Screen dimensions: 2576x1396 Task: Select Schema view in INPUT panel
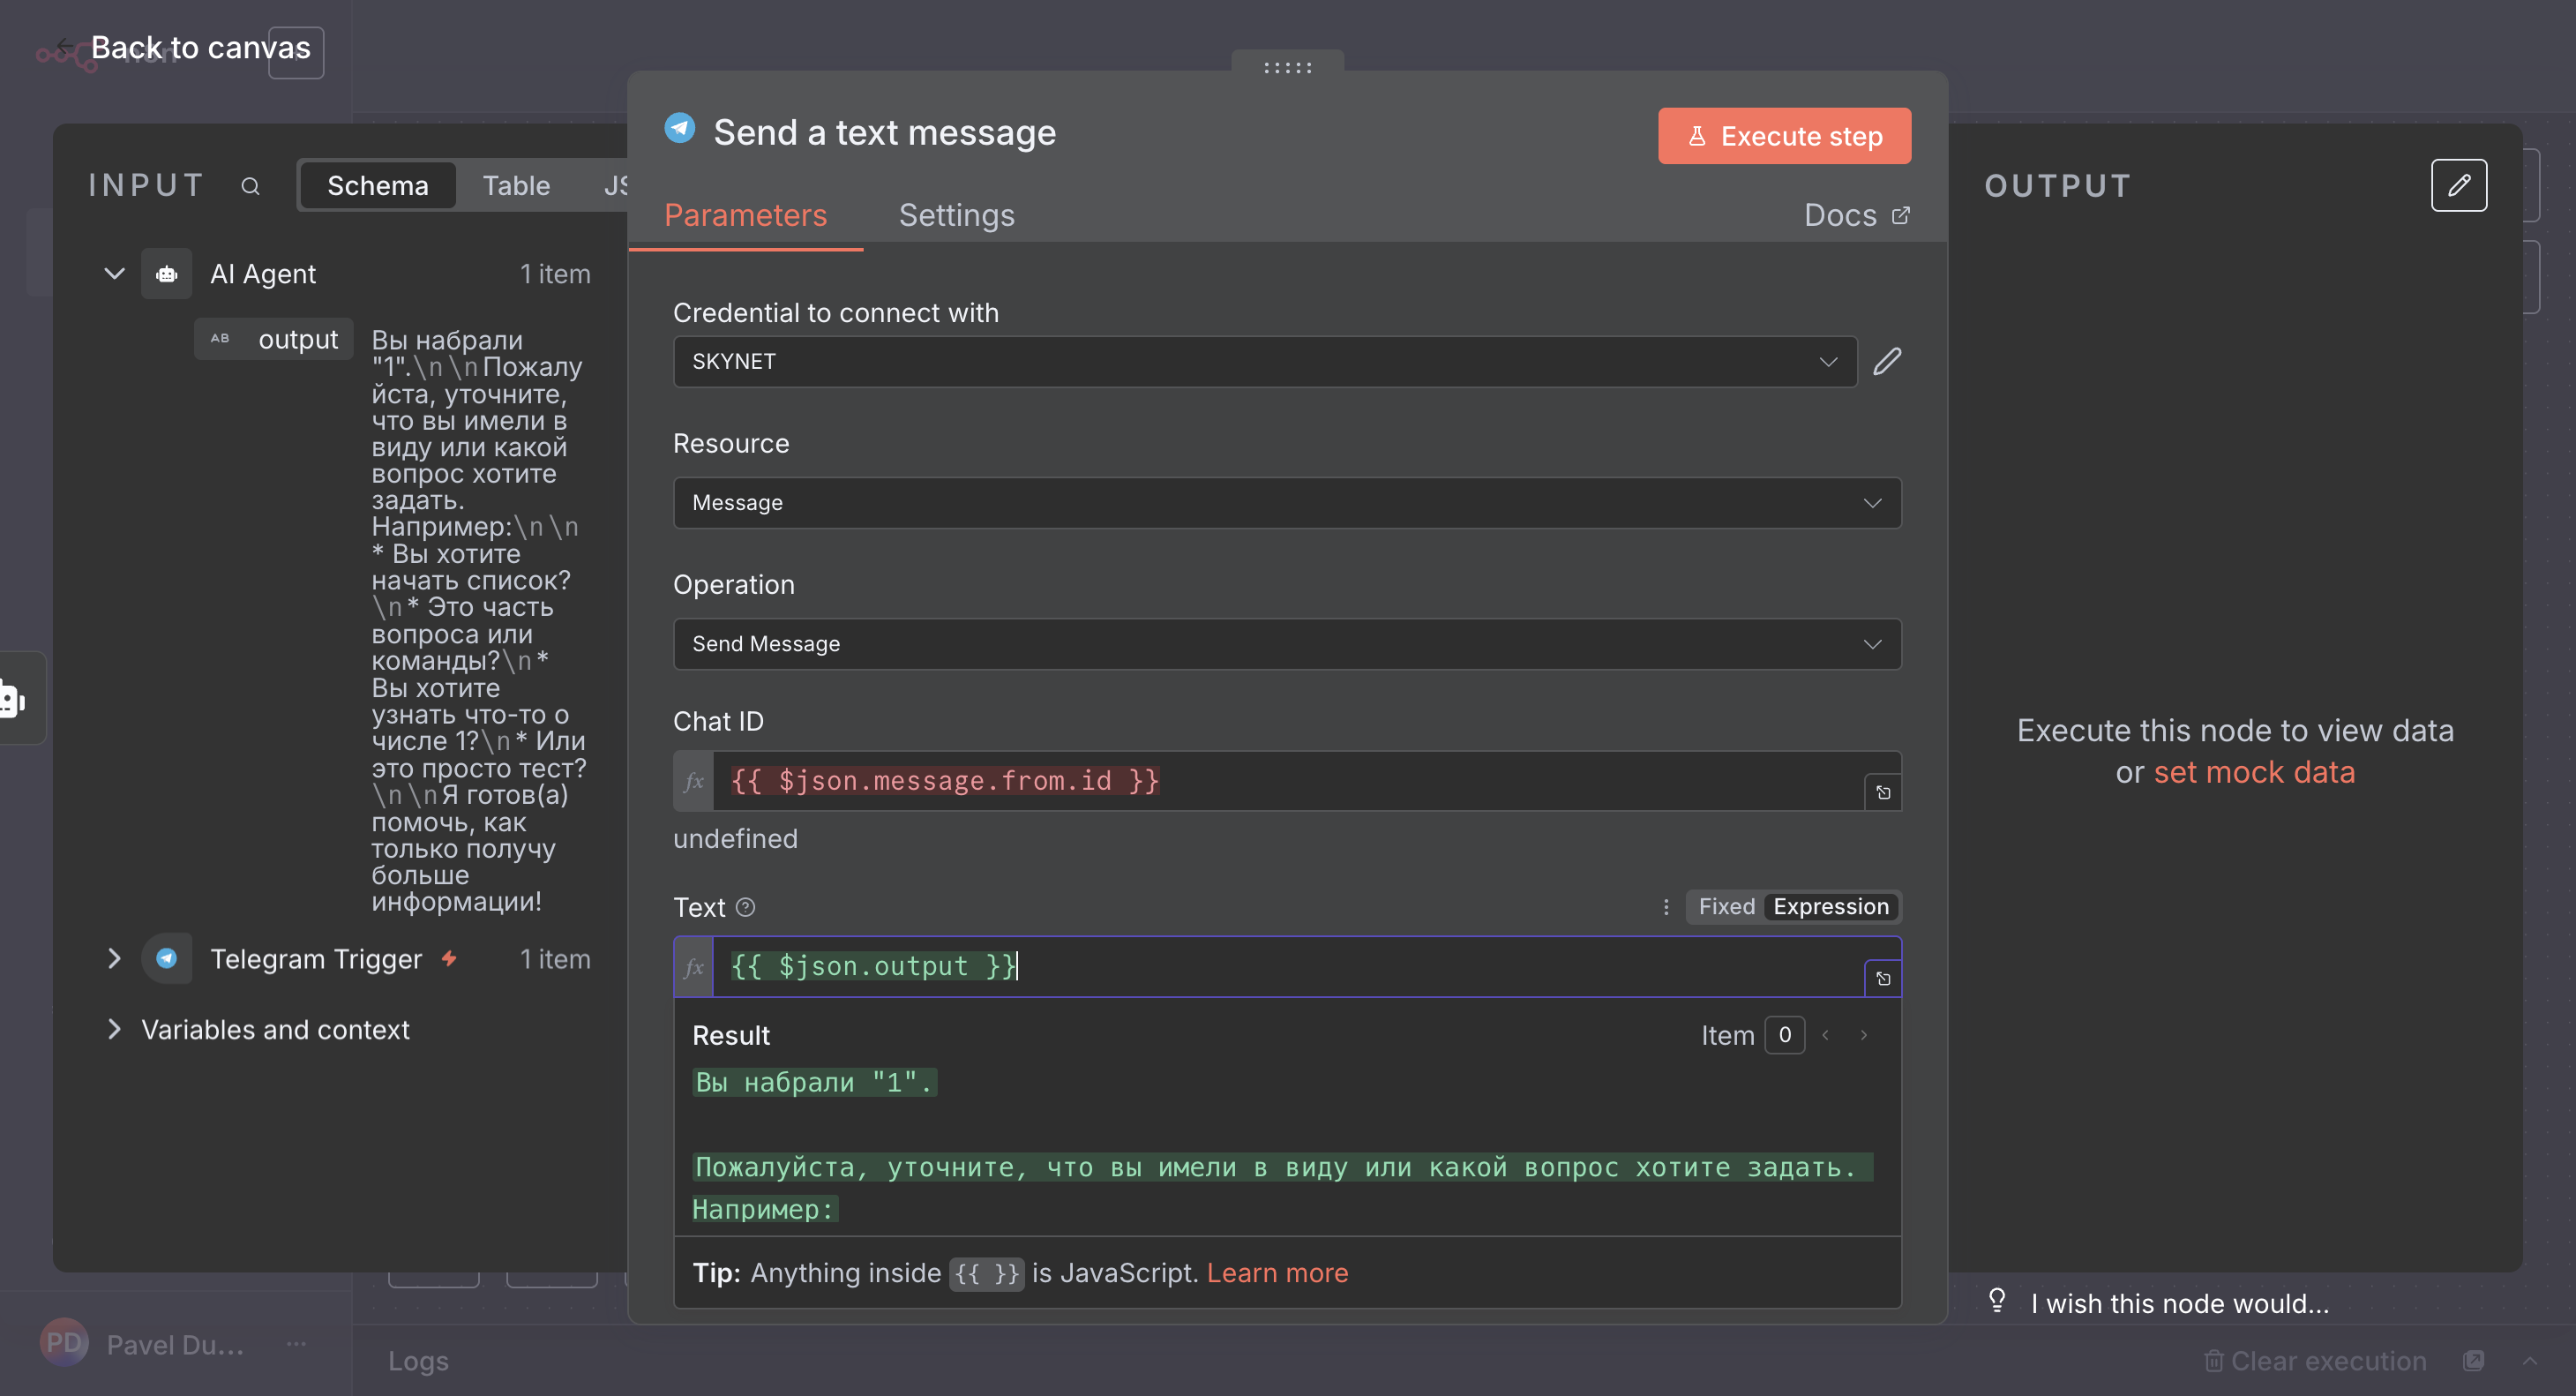pyautogui.click(x=377, y=186)
